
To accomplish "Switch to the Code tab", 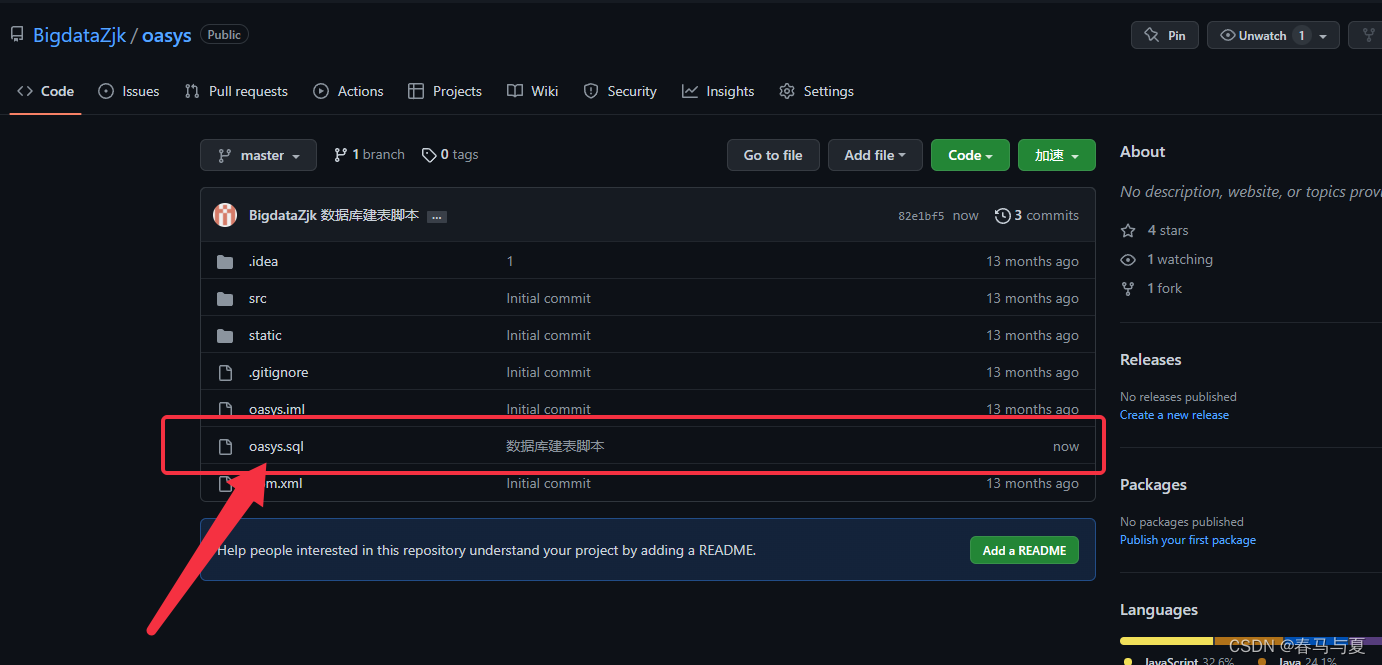I will coord(46,91).
